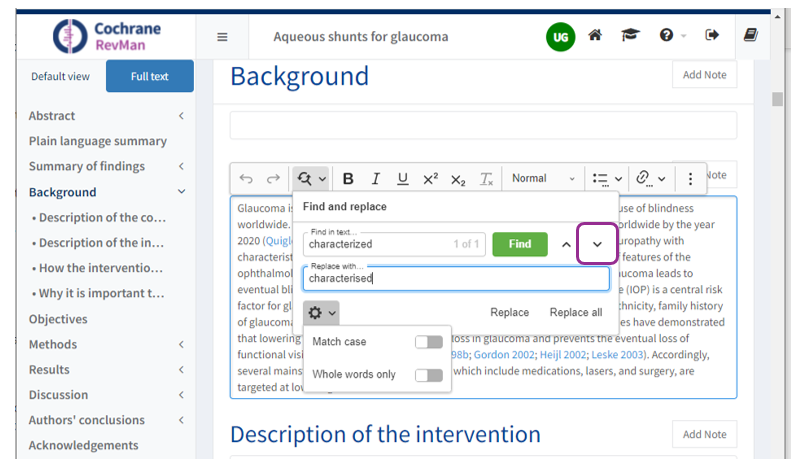Open find settings gear dropdown
The image size is (803, 476).
(322, 313)
